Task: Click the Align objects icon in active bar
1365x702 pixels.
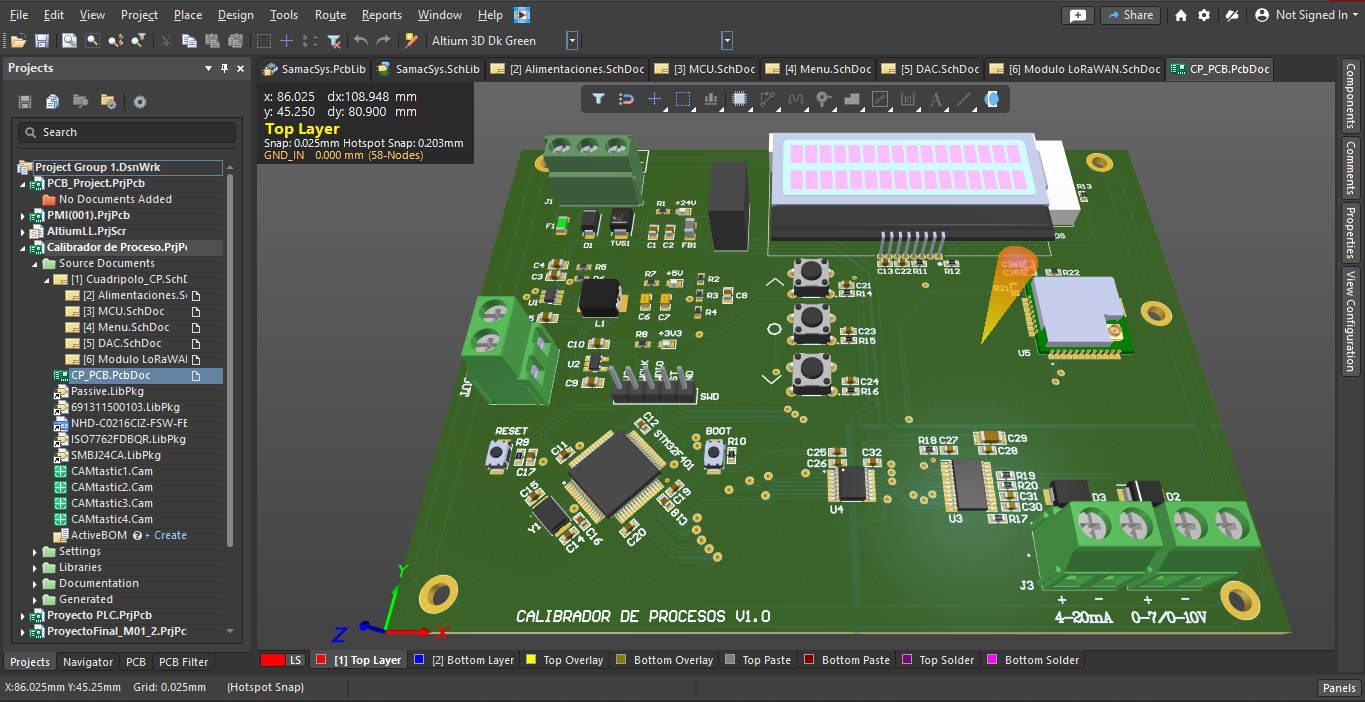Action: [x=711, y=99]
